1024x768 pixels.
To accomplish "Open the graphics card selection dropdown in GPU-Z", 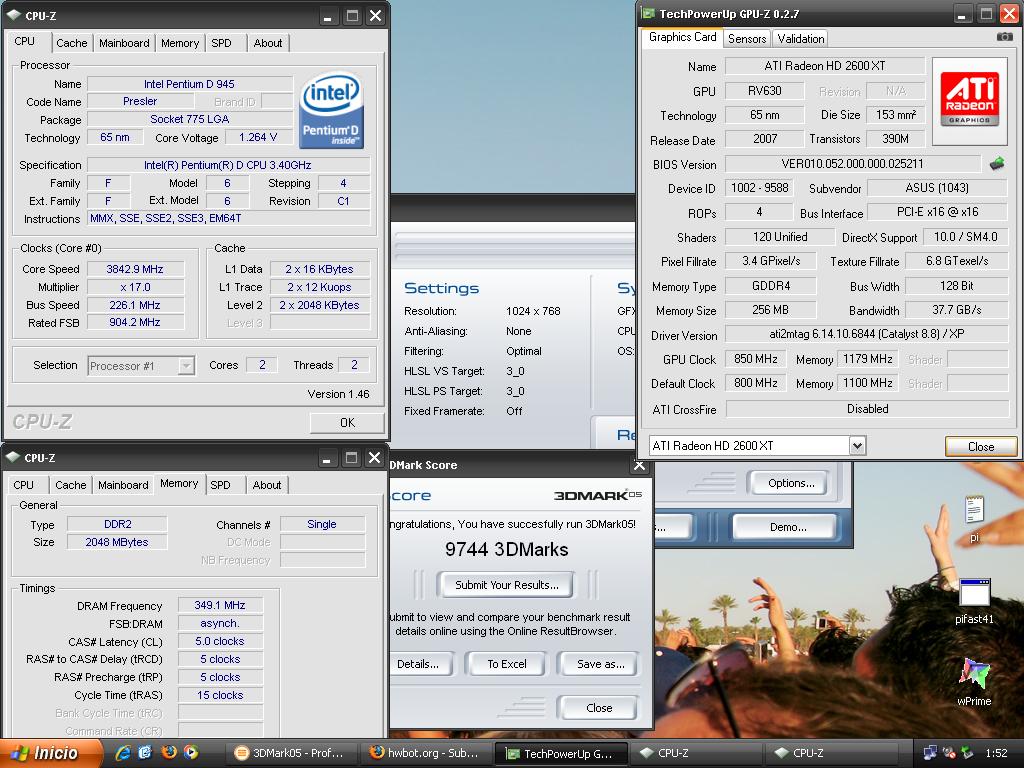I will (x=857, y=446).
